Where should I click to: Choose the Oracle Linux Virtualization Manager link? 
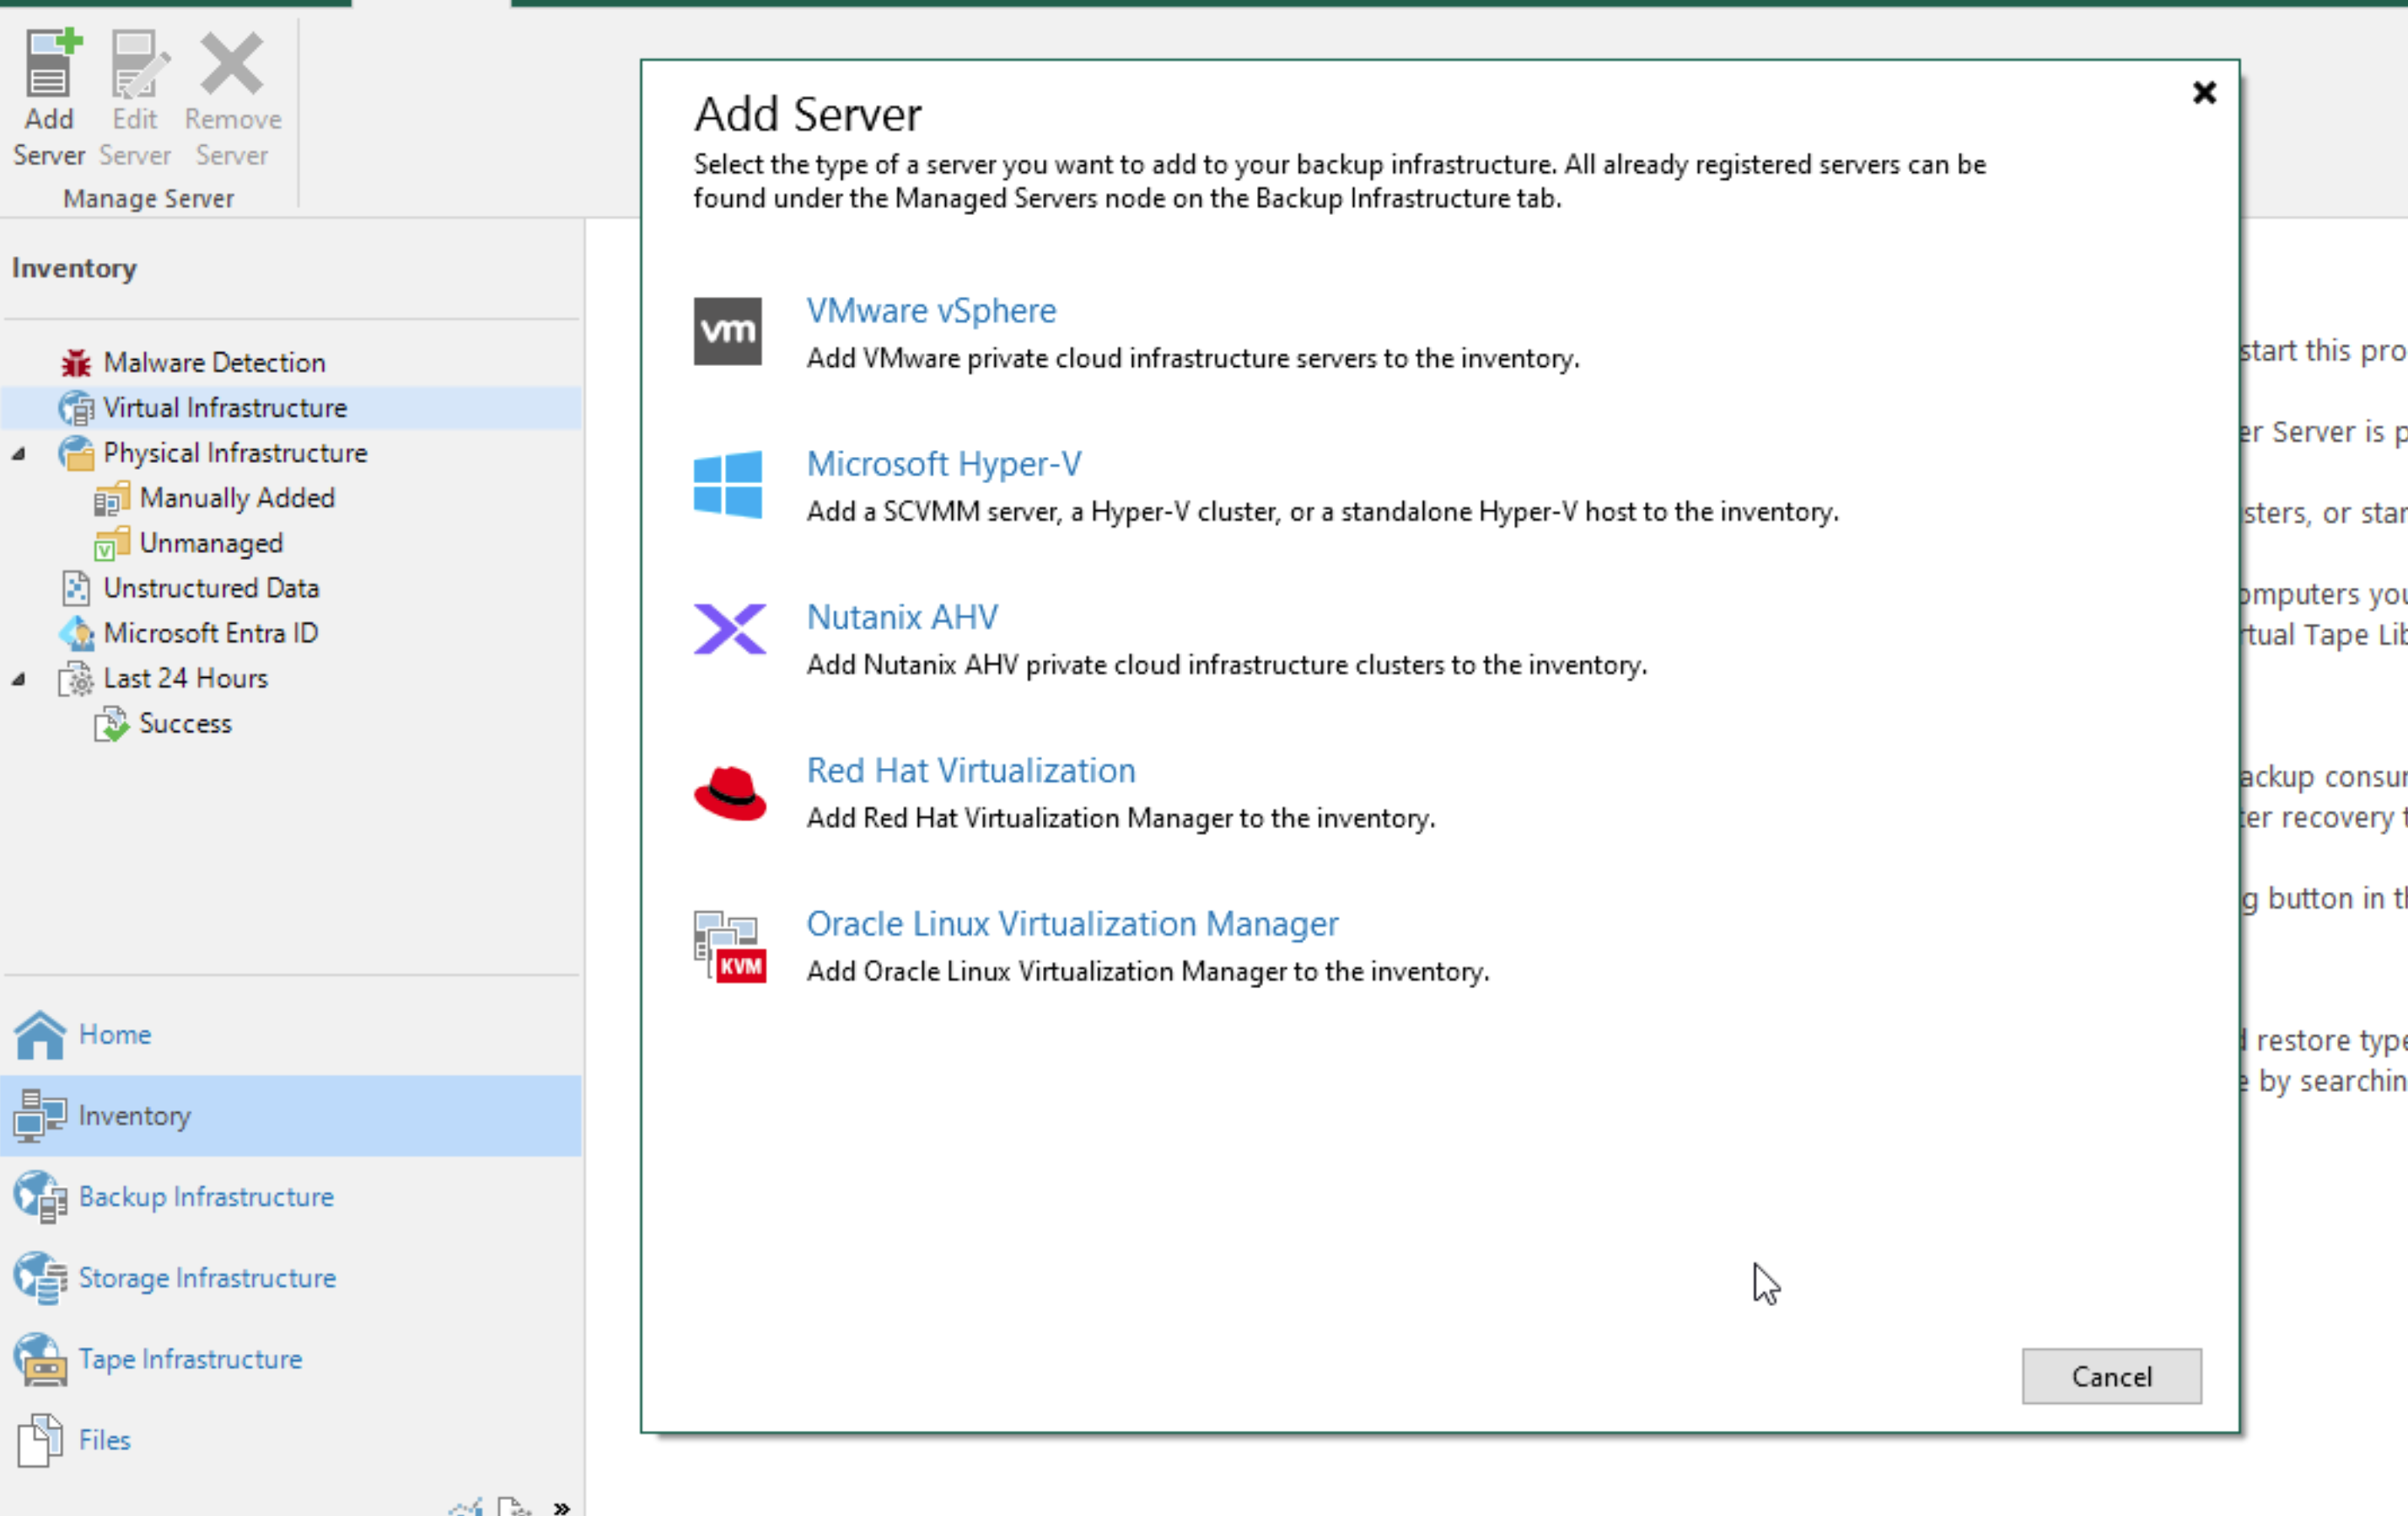1072,924
